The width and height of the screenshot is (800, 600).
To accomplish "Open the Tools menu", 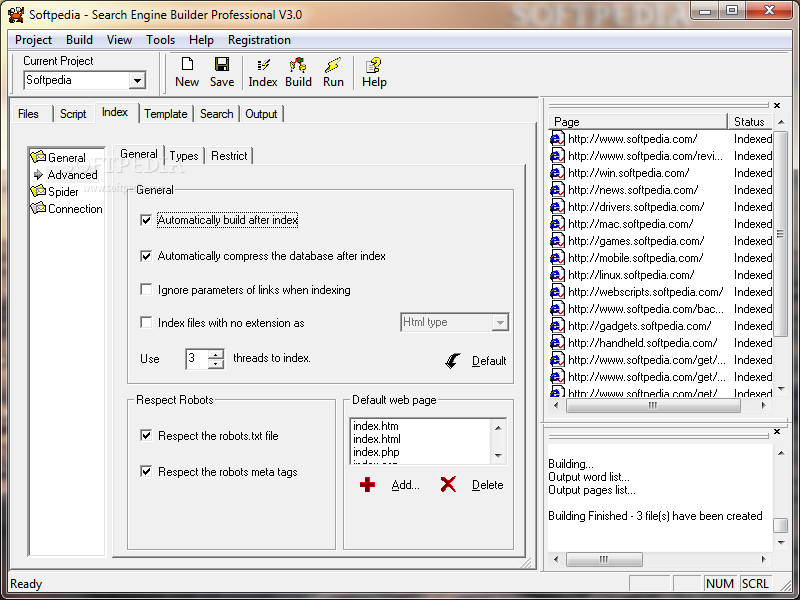I will tap(160, 40).
